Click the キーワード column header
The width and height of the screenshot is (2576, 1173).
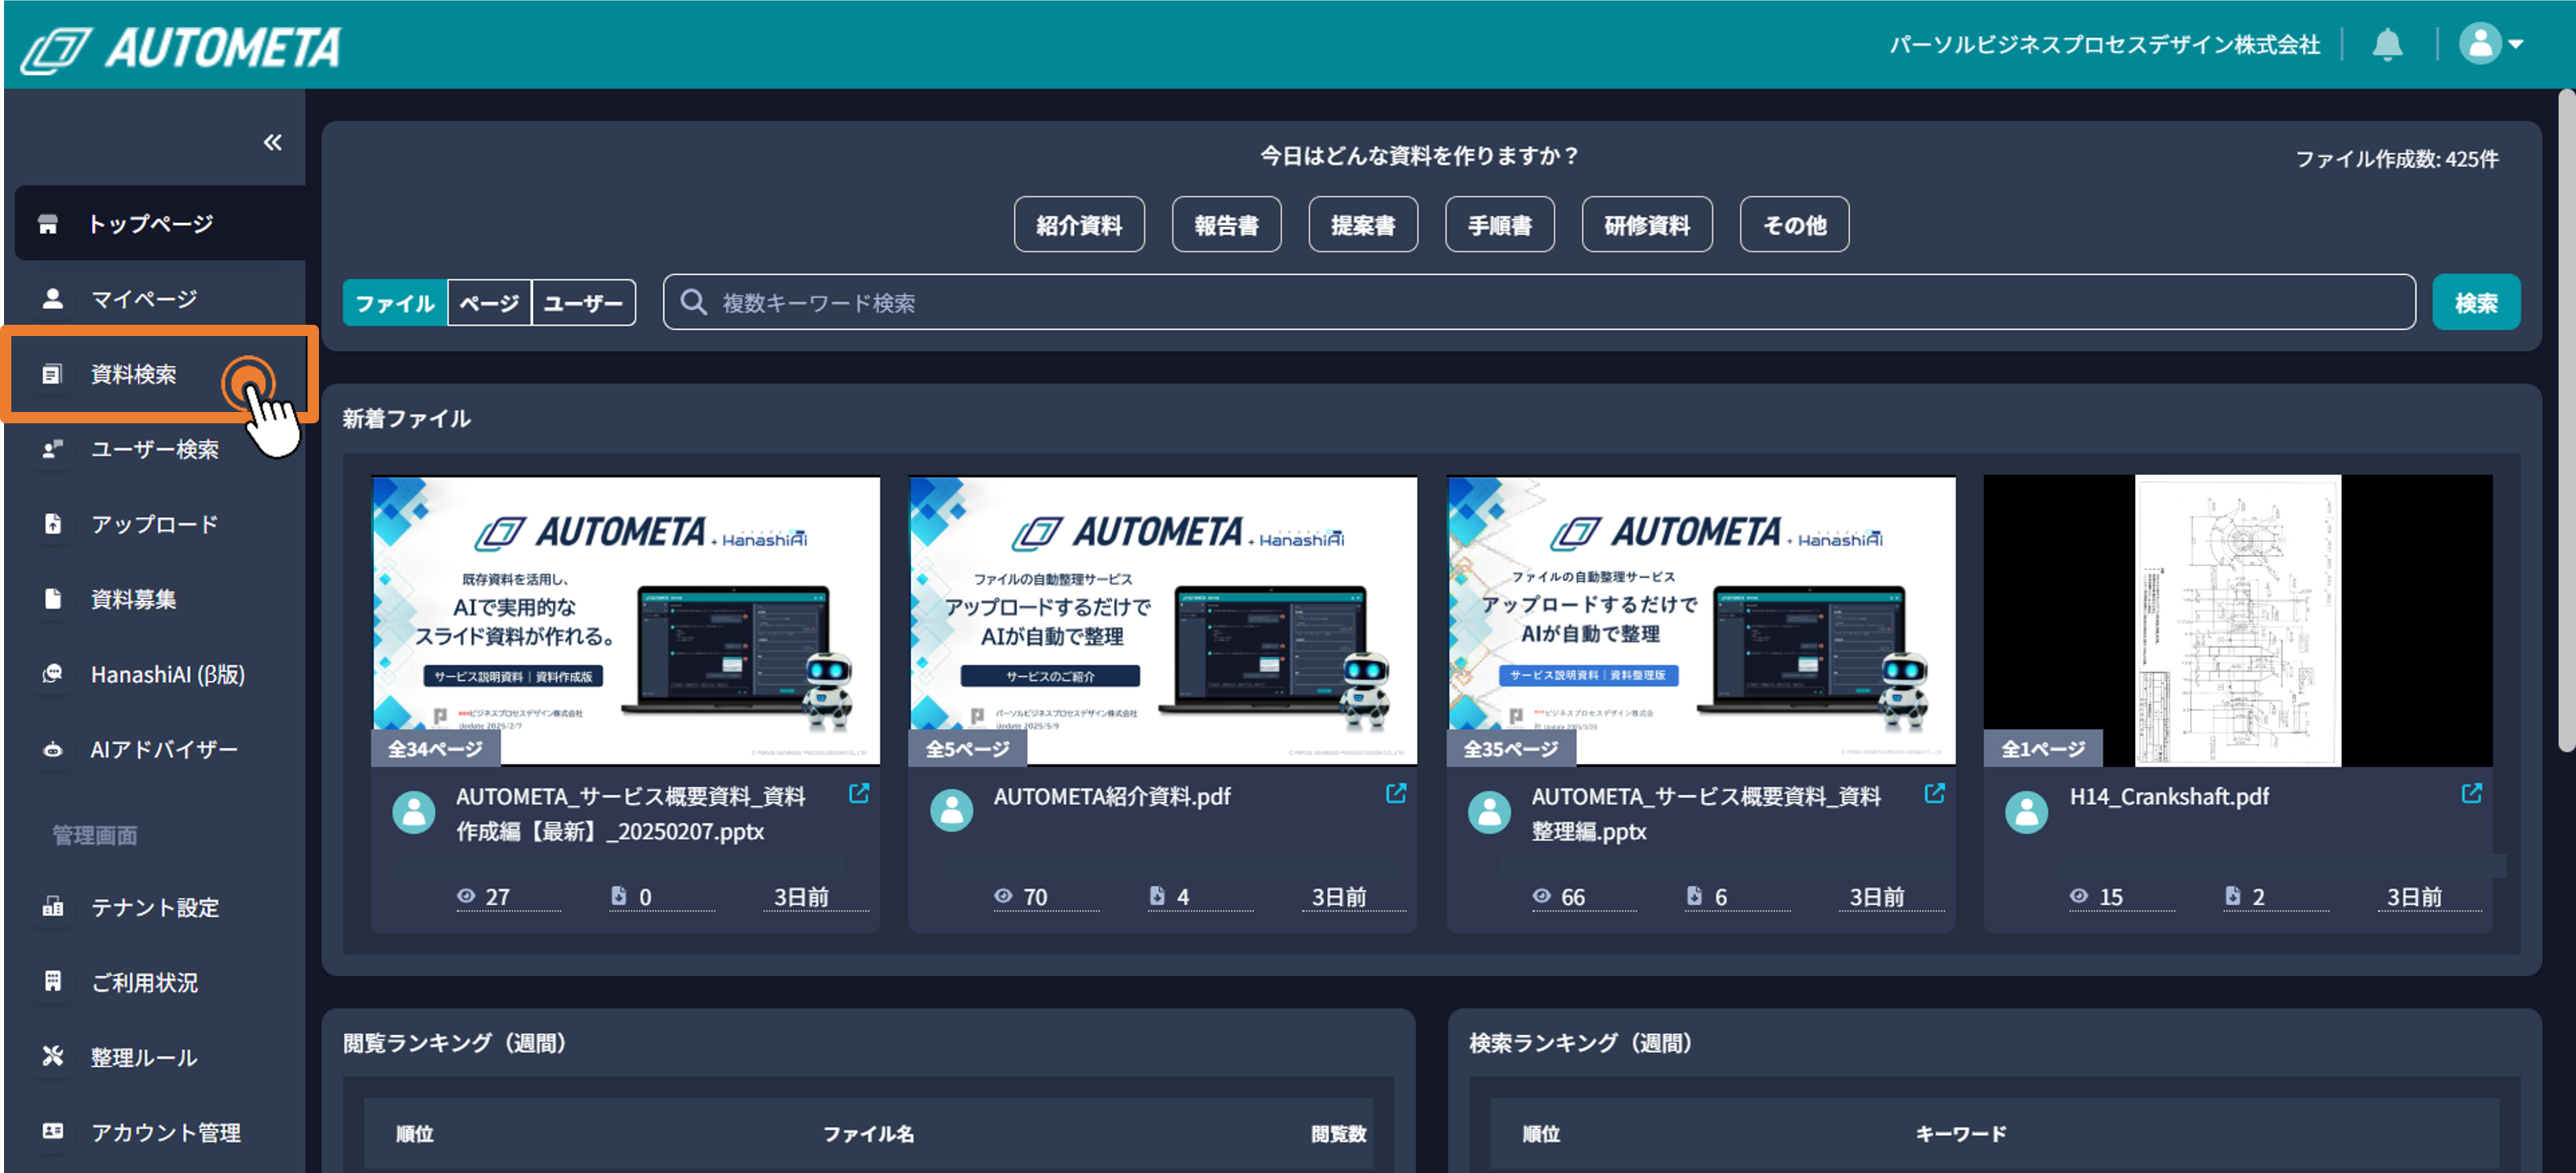[1960, 1133]
